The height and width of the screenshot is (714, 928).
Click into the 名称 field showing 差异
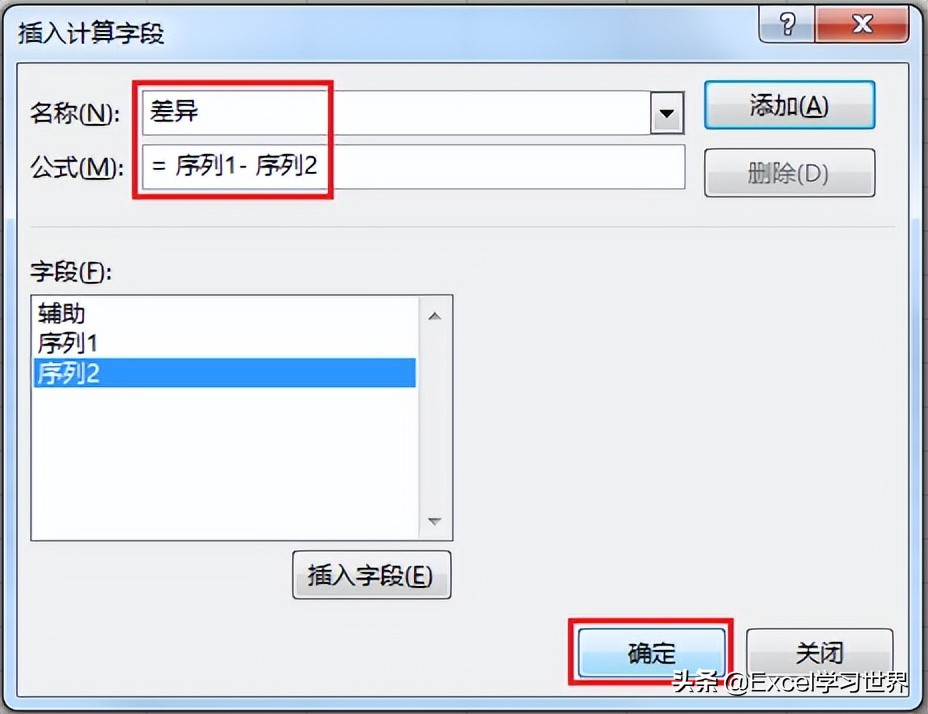click(x=396, y=112)
